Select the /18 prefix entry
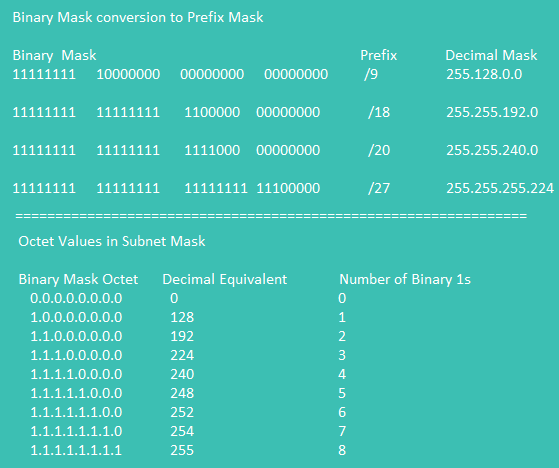559x468 pixels. (x=379, y=112)
